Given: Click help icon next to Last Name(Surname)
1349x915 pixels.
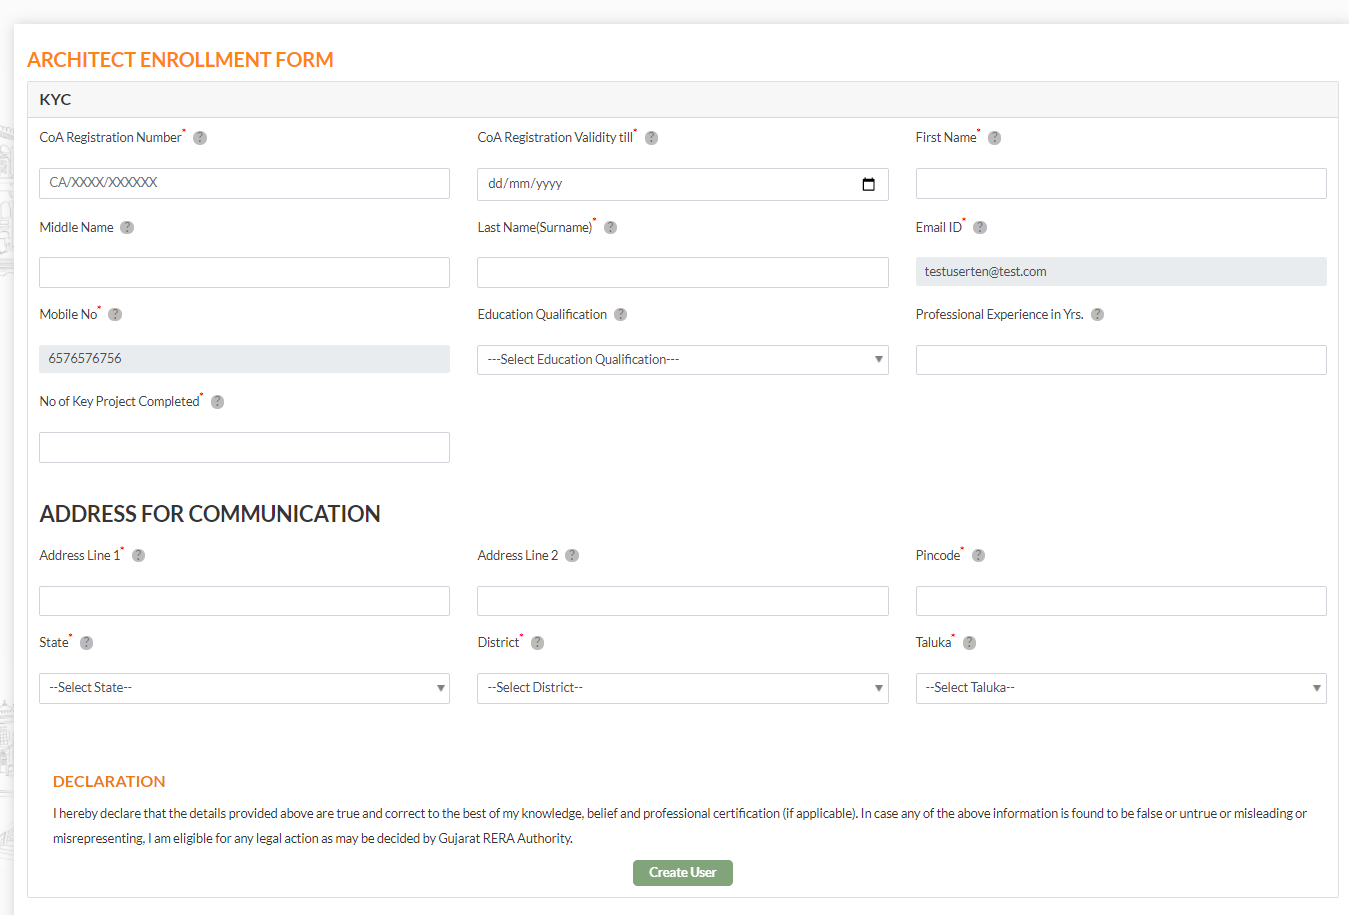Looking at the screenshot, I should tap(610, 228).
